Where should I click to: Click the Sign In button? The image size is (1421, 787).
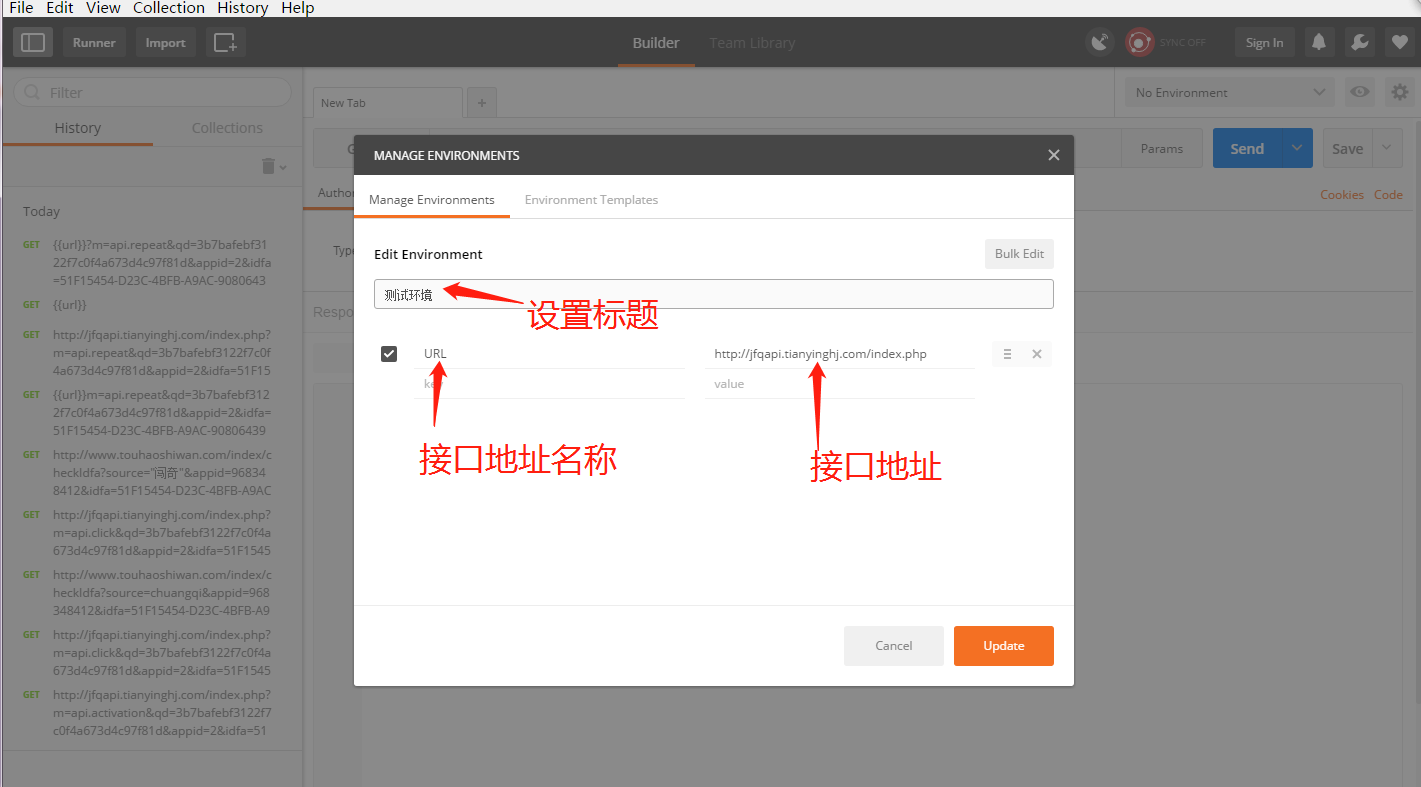coord(1265,43)
